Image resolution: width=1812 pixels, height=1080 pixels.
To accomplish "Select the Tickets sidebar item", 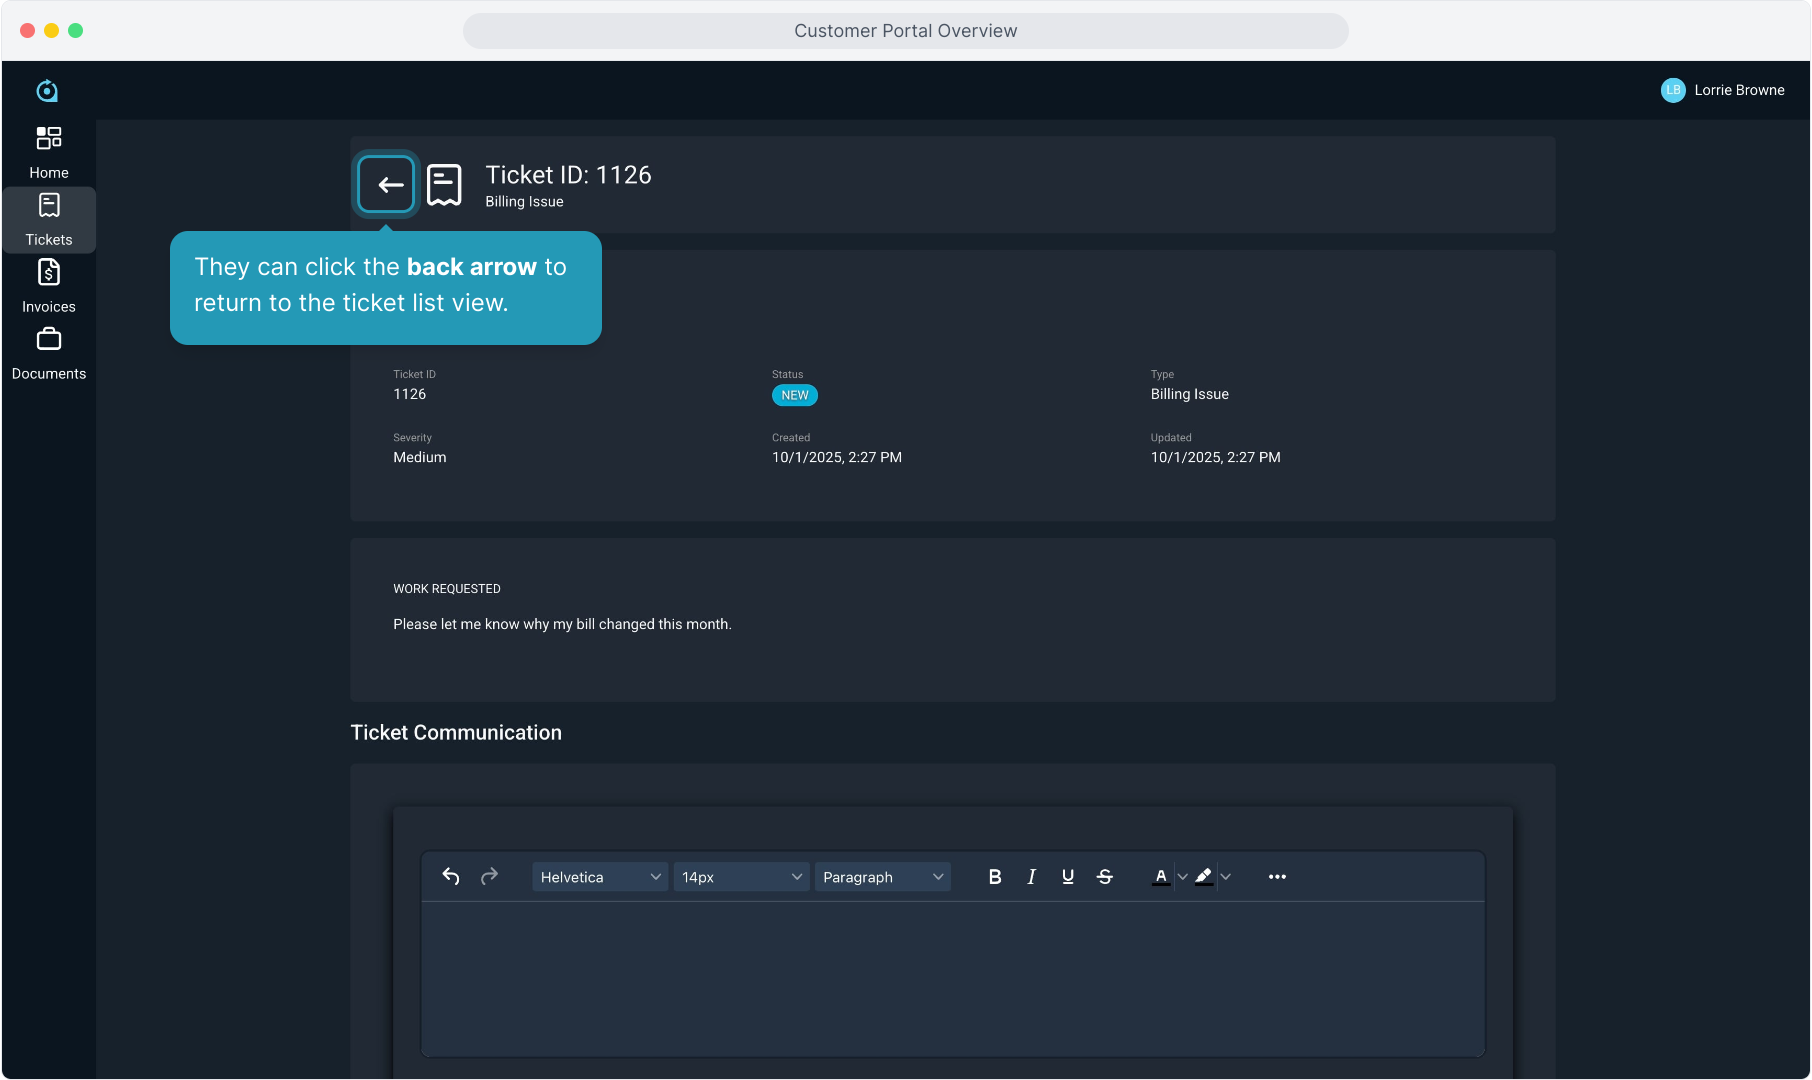I will click(48, 219).
